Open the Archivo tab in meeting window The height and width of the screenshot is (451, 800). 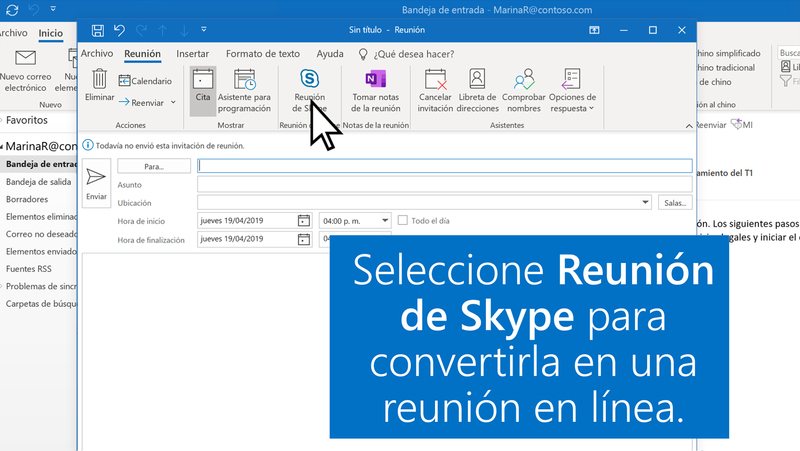pos(97,54)
